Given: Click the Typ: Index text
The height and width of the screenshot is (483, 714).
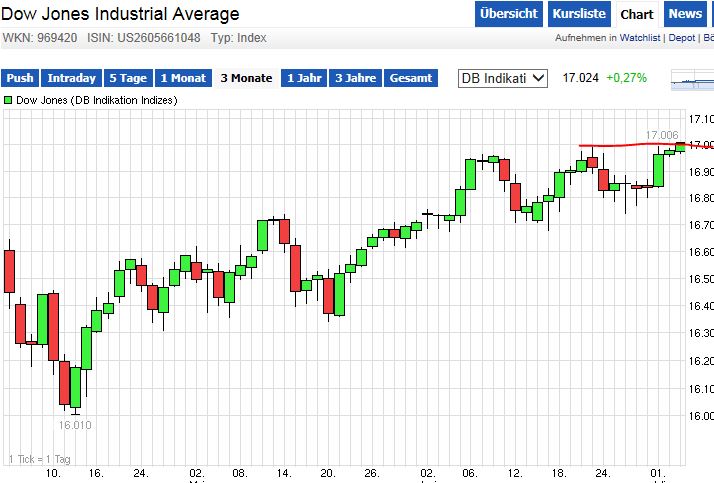Looking at the screenshot, I should pos(238,38).
